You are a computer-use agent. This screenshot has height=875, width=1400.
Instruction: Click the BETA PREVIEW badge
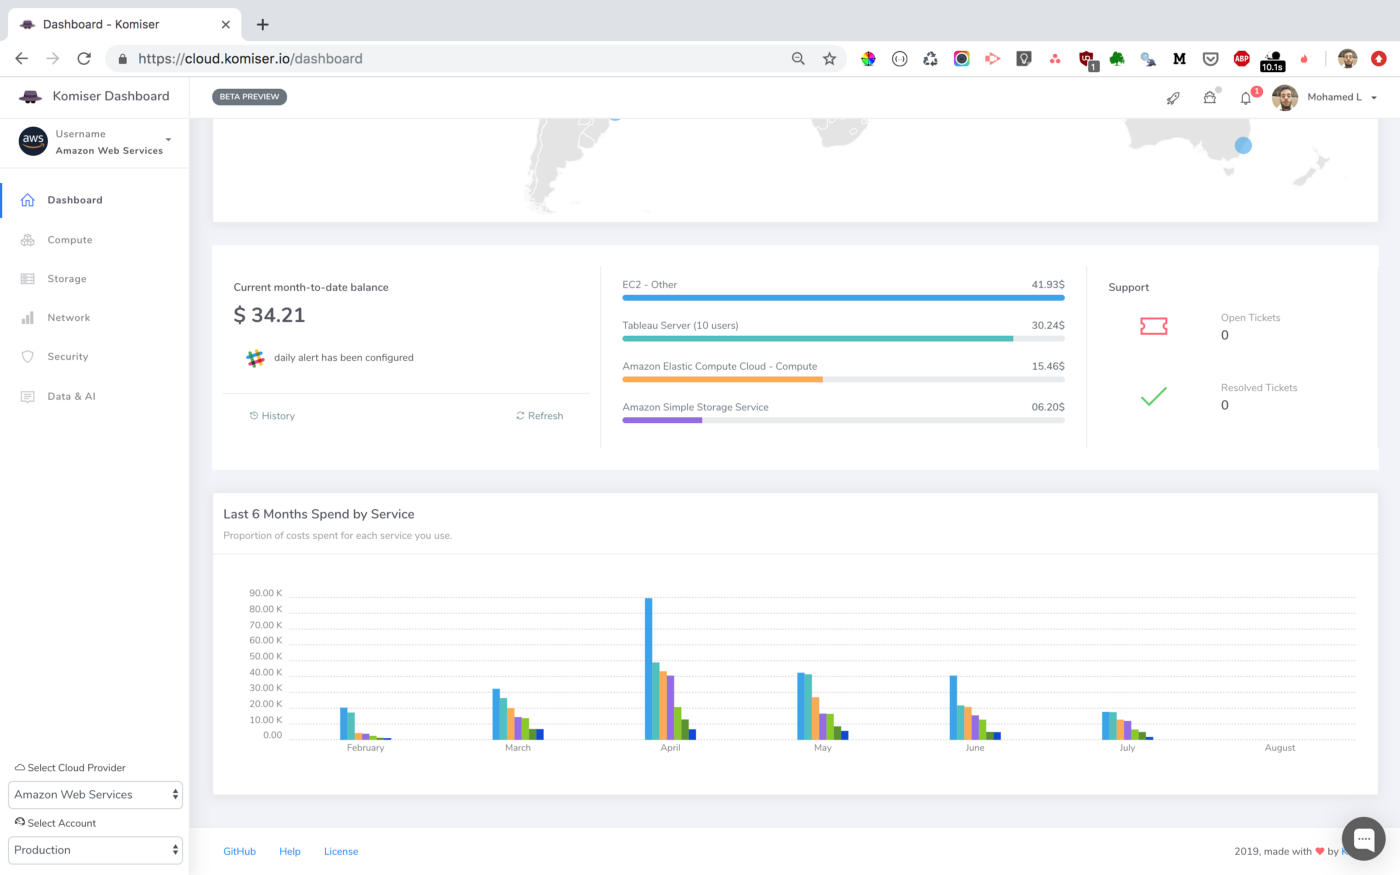(250, 97)
